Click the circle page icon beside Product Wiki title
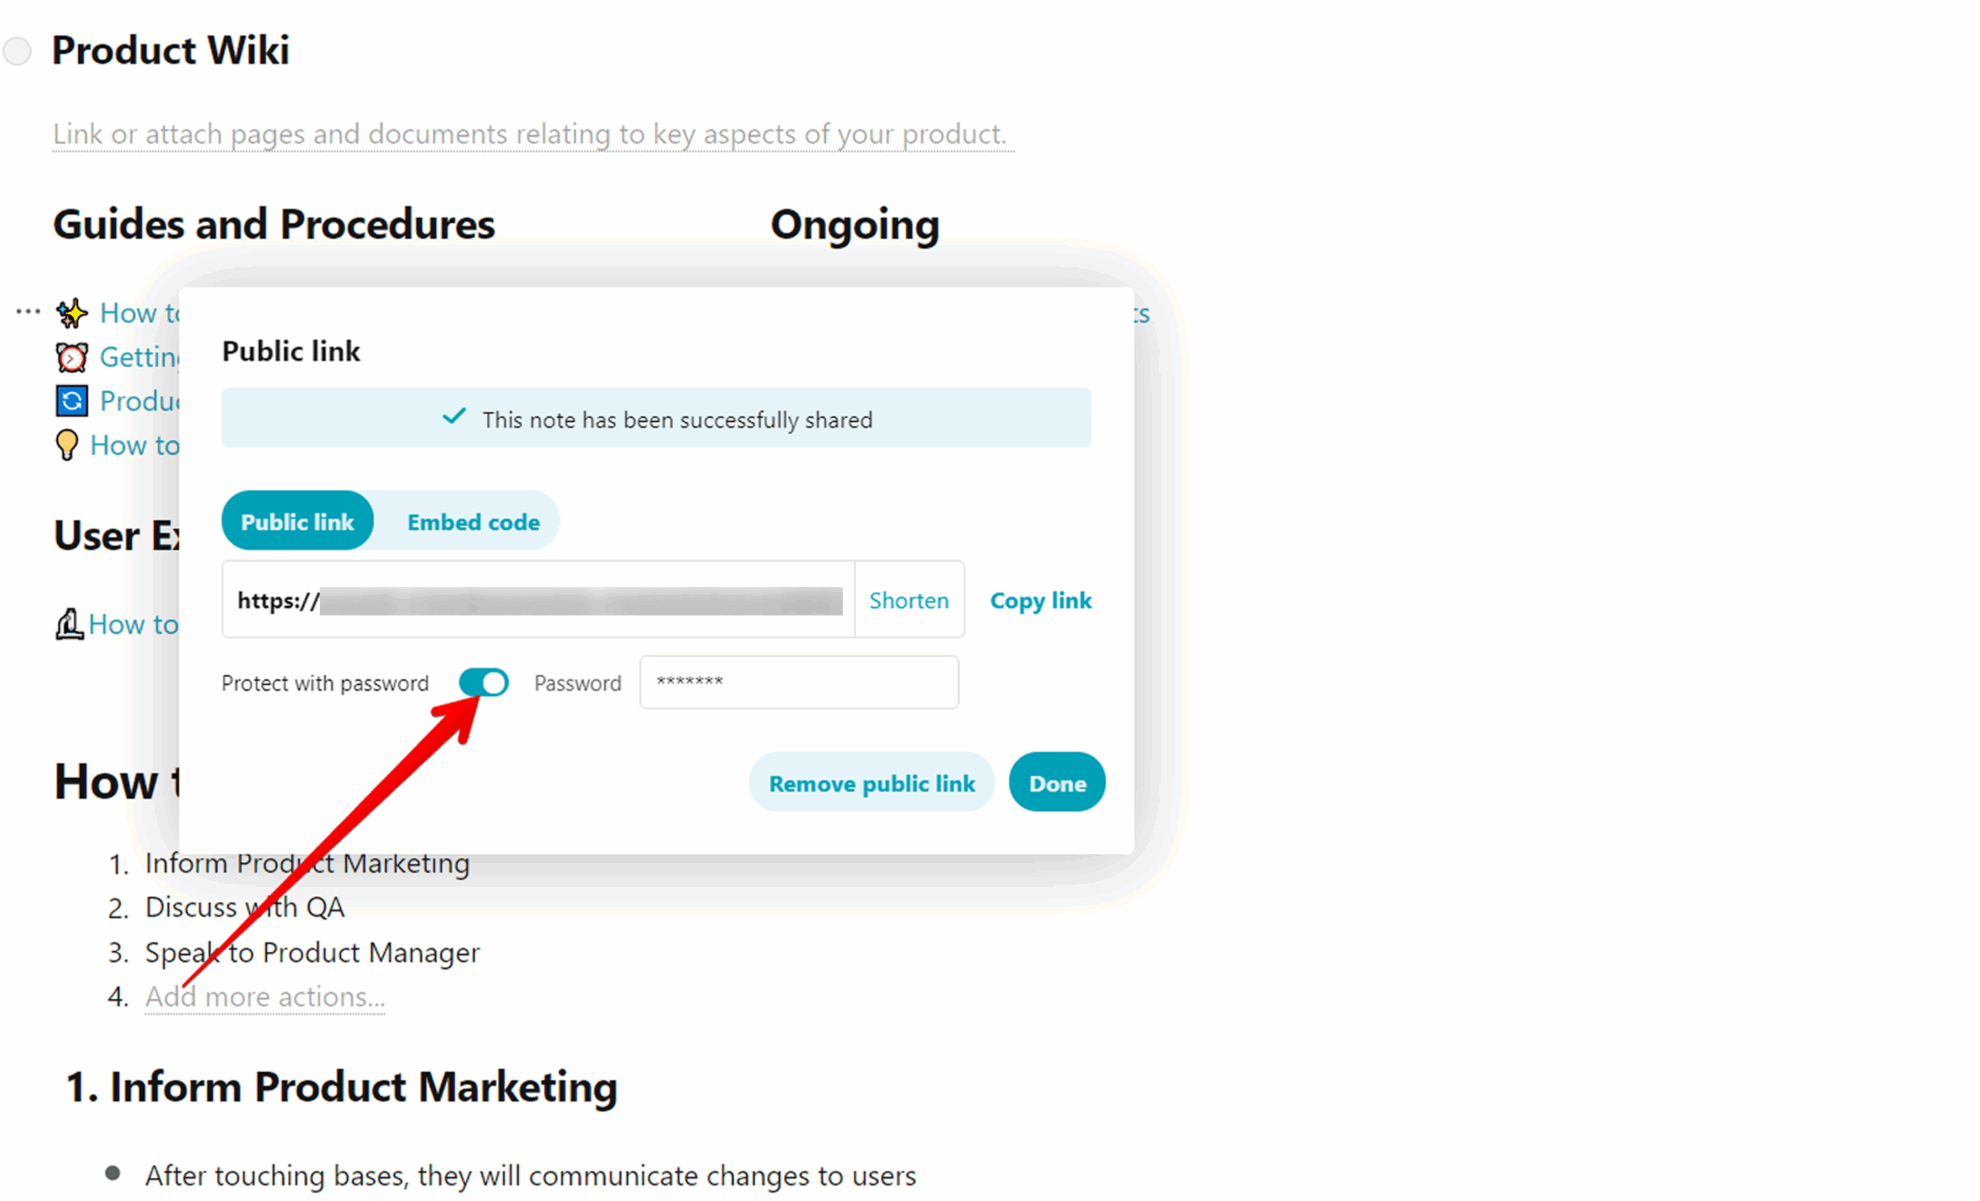Viewport: 1980px width, 1201px height. pyautogui.click(x=17, y=50)
